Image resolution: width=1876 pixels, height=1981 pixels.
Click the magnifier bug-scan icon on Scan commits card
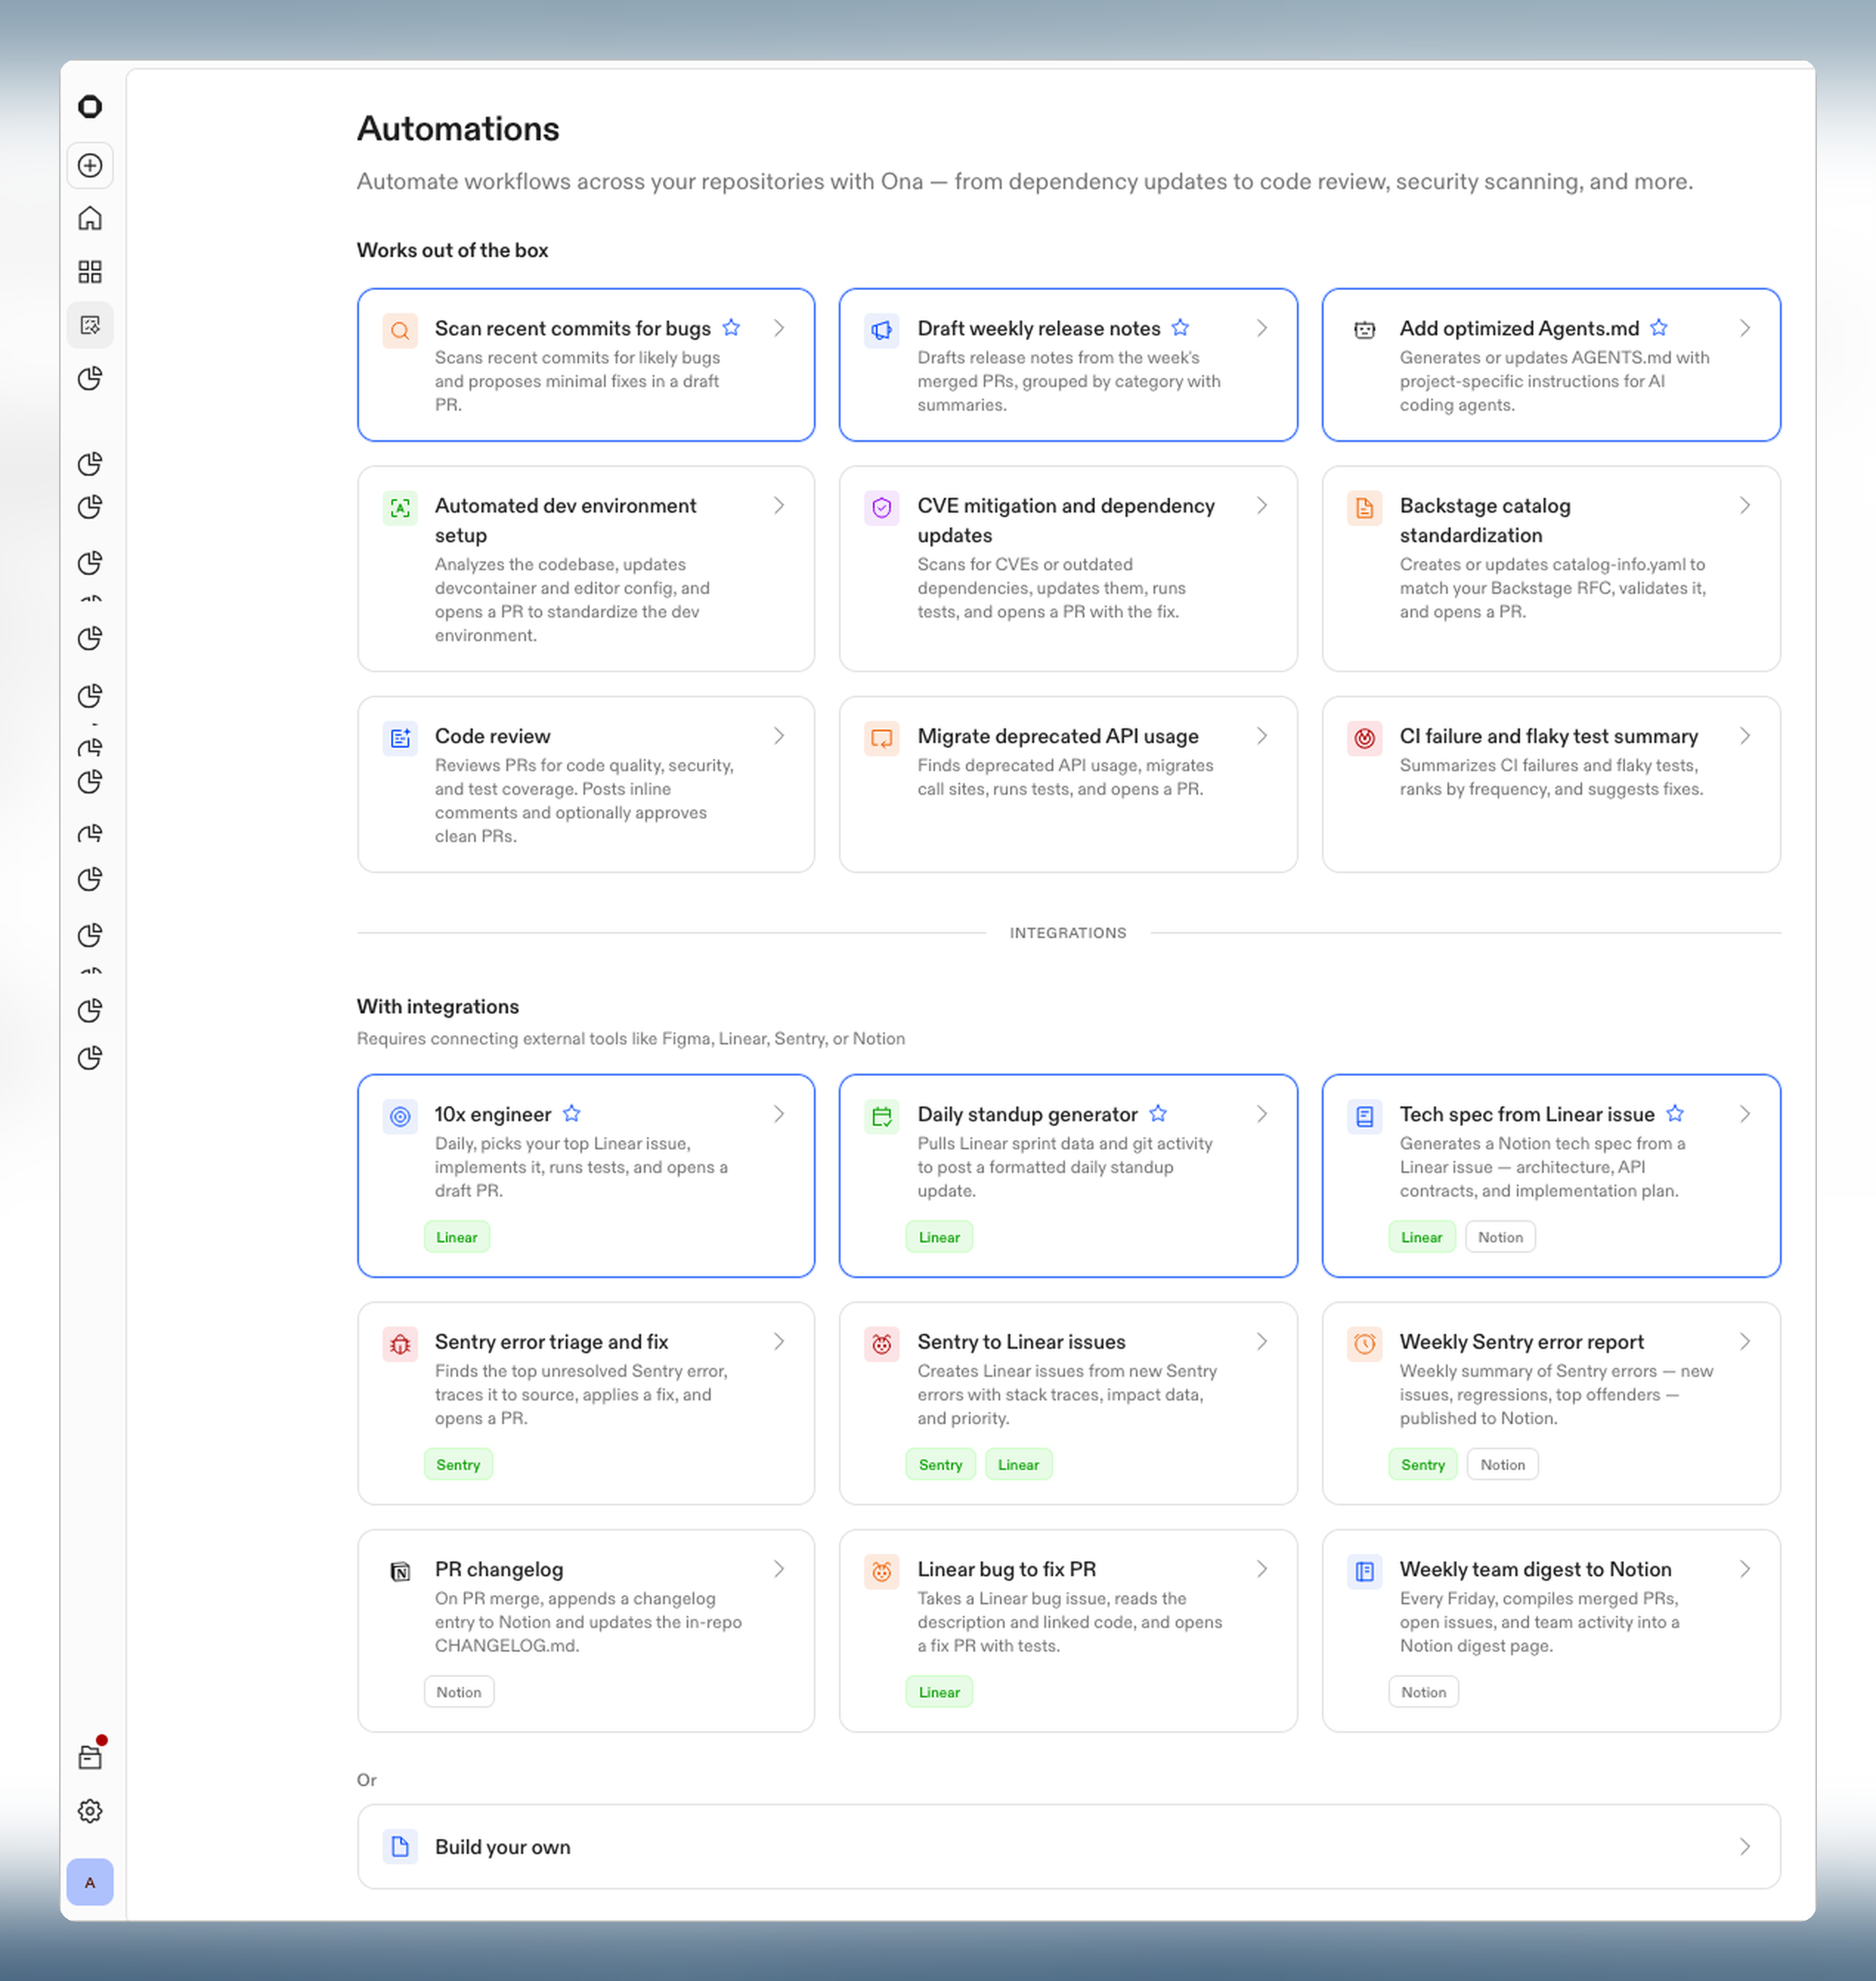click(x=400, y=330)
